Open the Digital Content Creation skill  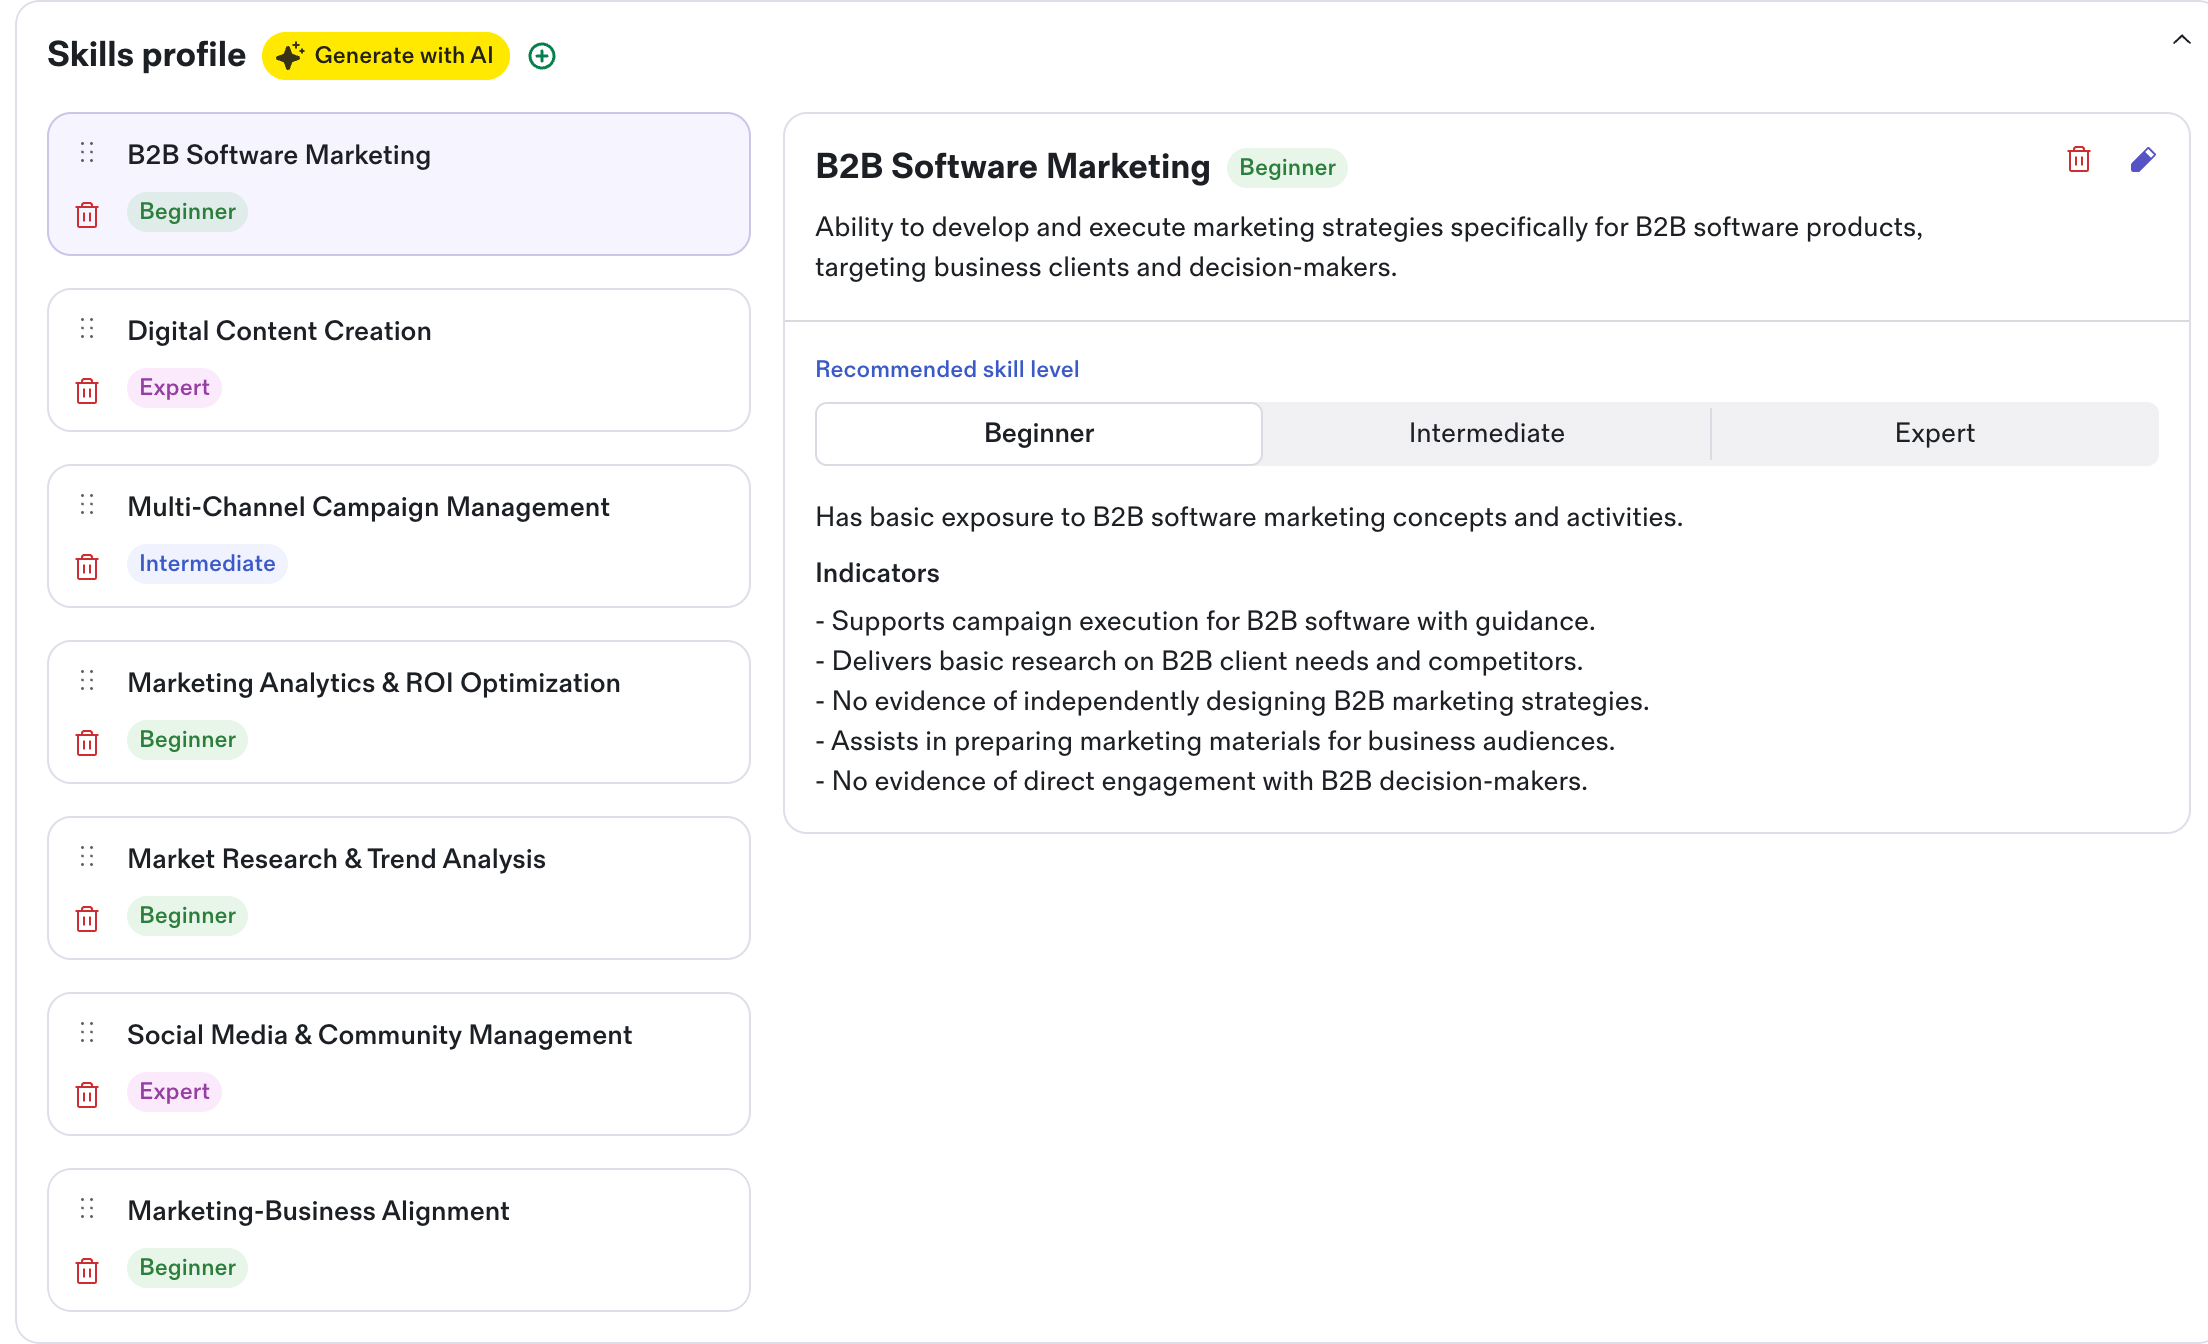(399, 360)
